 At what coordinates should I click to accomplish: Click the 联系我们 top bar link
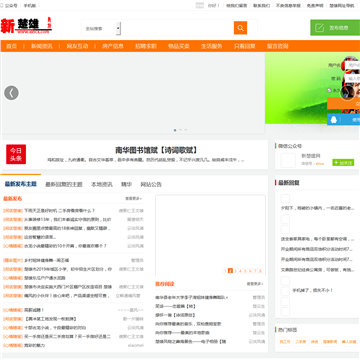click(x=261, y=6)
